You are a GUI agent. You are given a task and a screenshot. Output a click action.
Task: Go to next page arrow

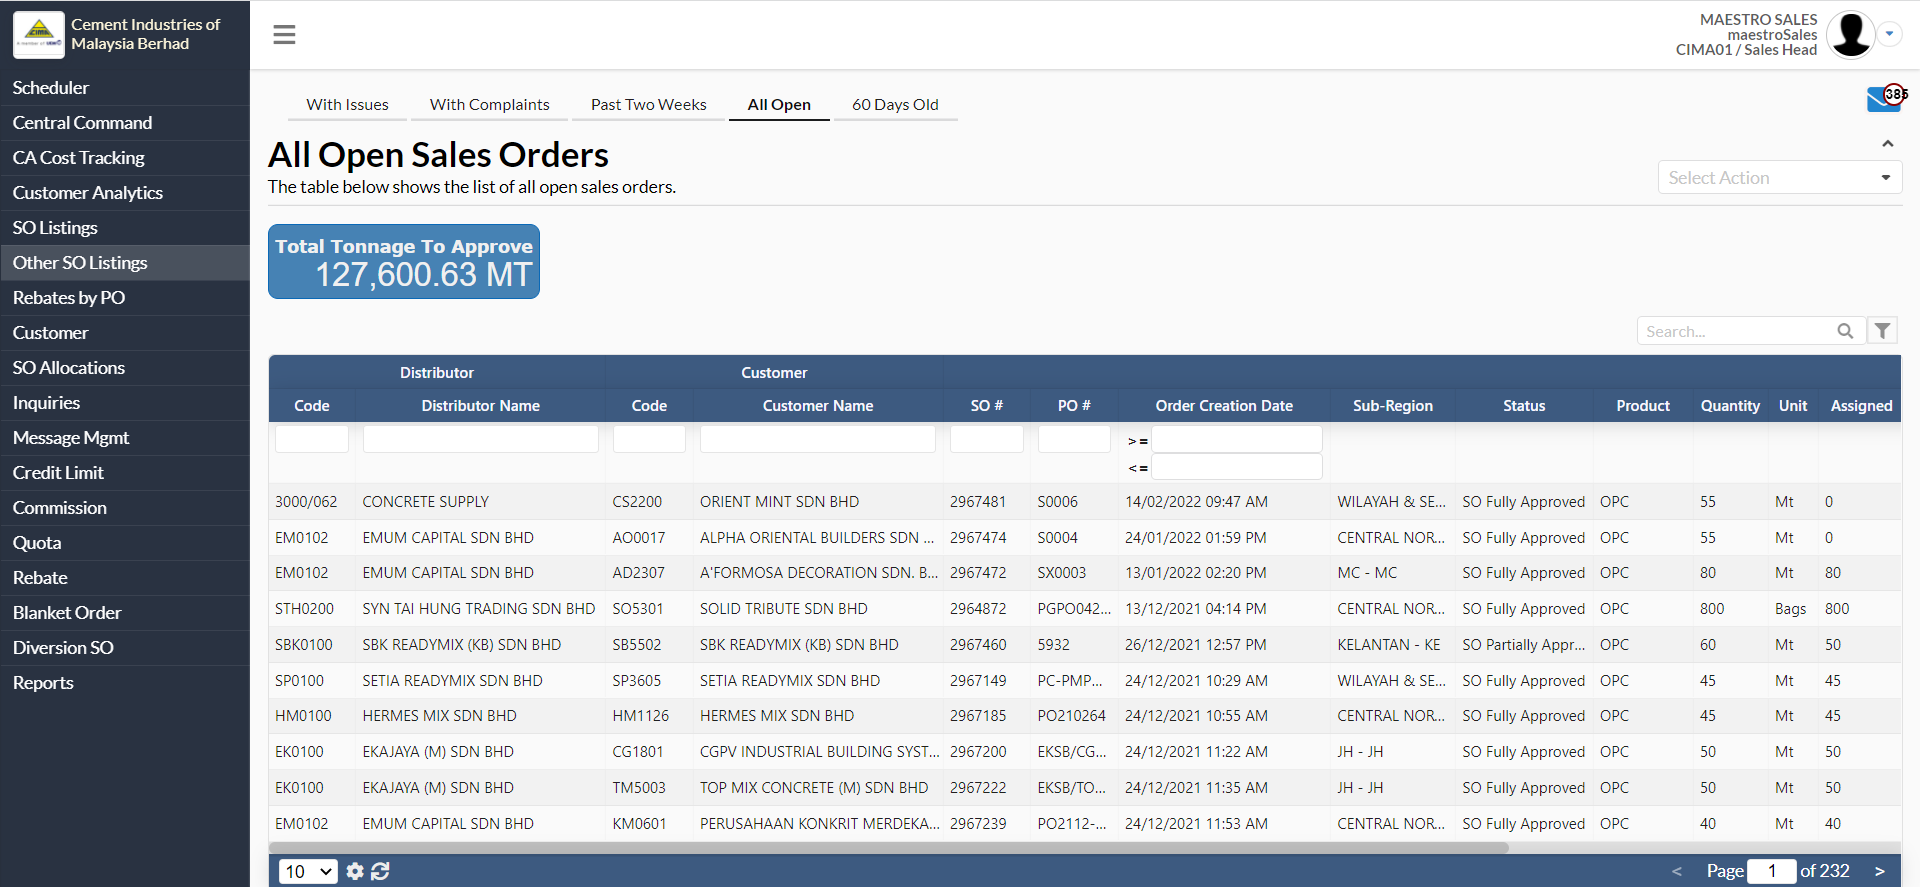1879,871
